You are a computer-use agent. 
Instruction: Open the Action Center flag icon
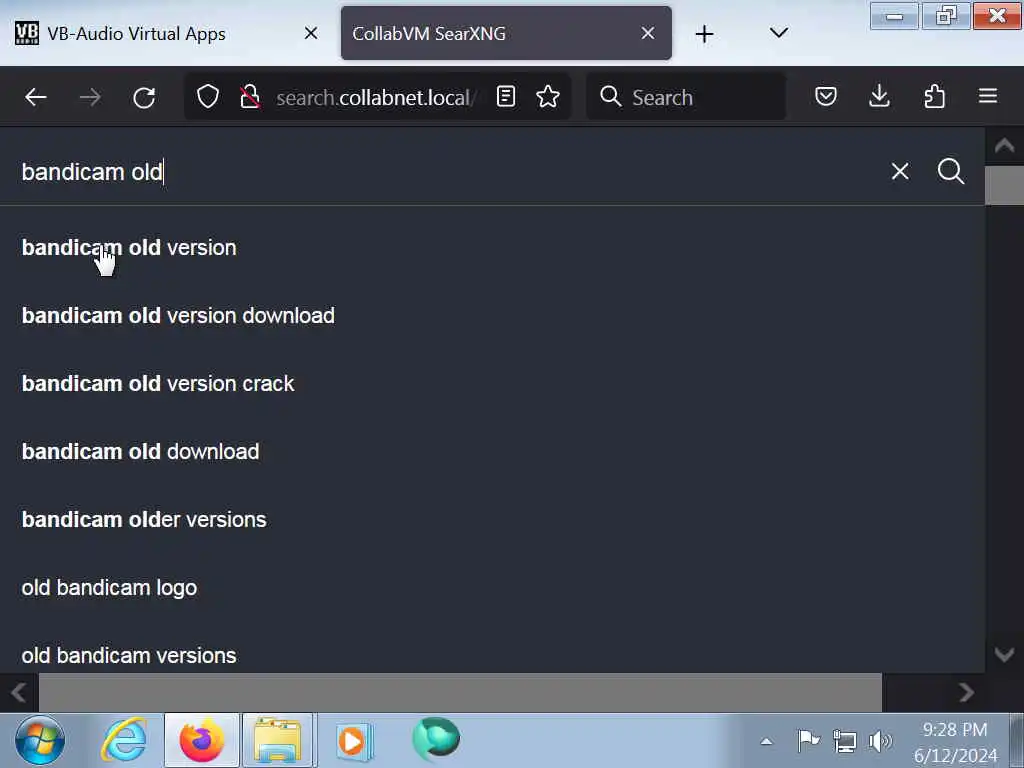808,741
